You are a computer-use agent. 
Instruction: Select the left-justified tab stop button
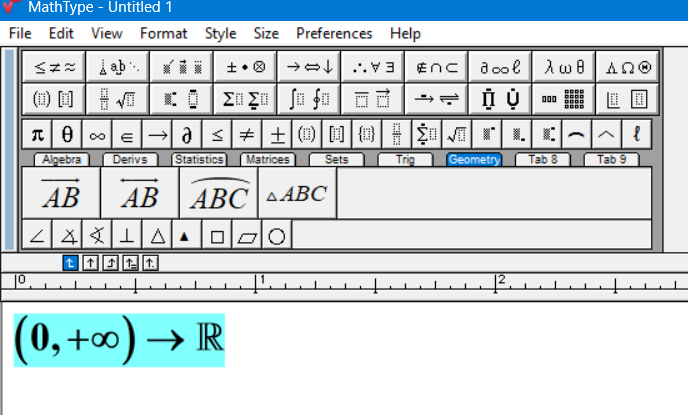click(70, 263)
